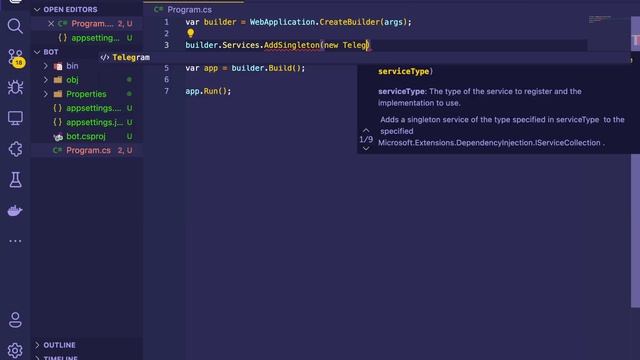The width and height of the screenshot is (640, 360).
Task: Open the Extensions view icon
Action: [x=15, y=149]
